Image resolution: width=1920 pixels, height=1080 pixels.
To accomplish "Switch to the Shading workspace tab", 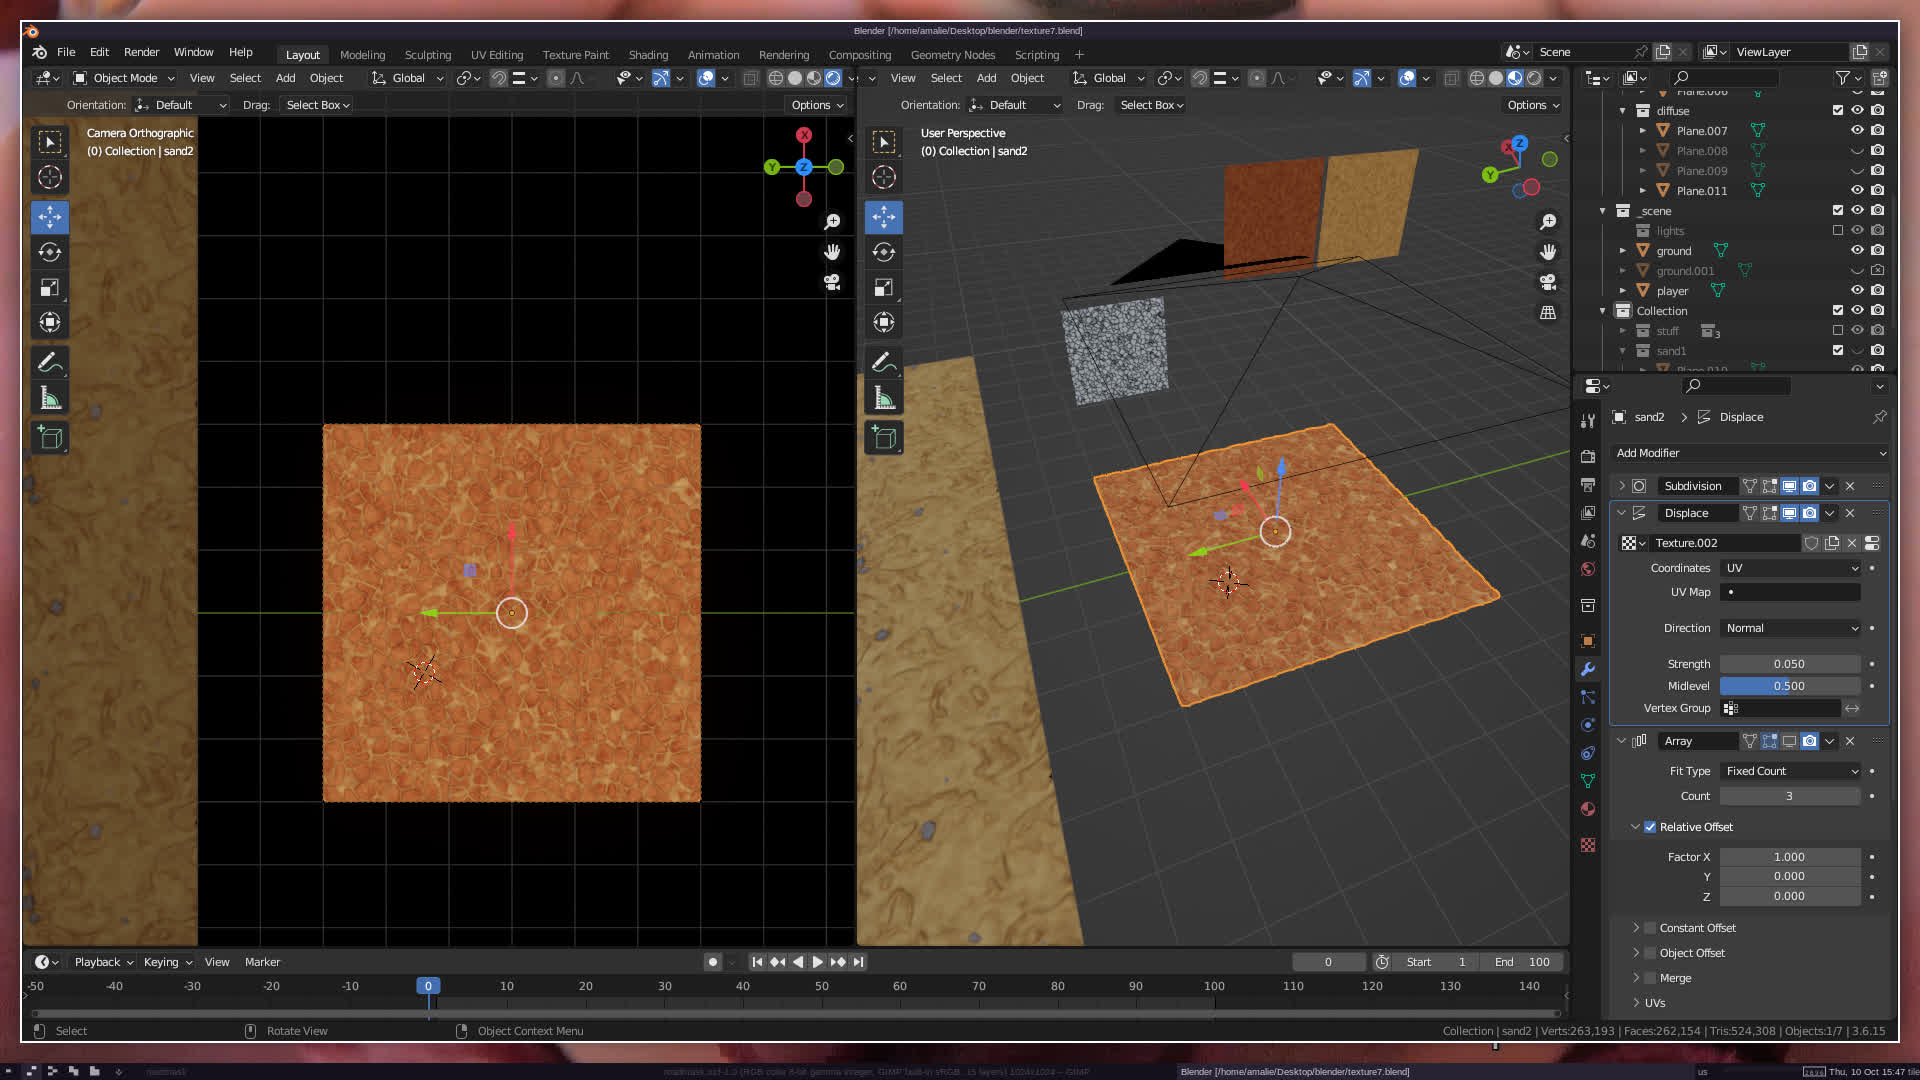I will [648, 55].
